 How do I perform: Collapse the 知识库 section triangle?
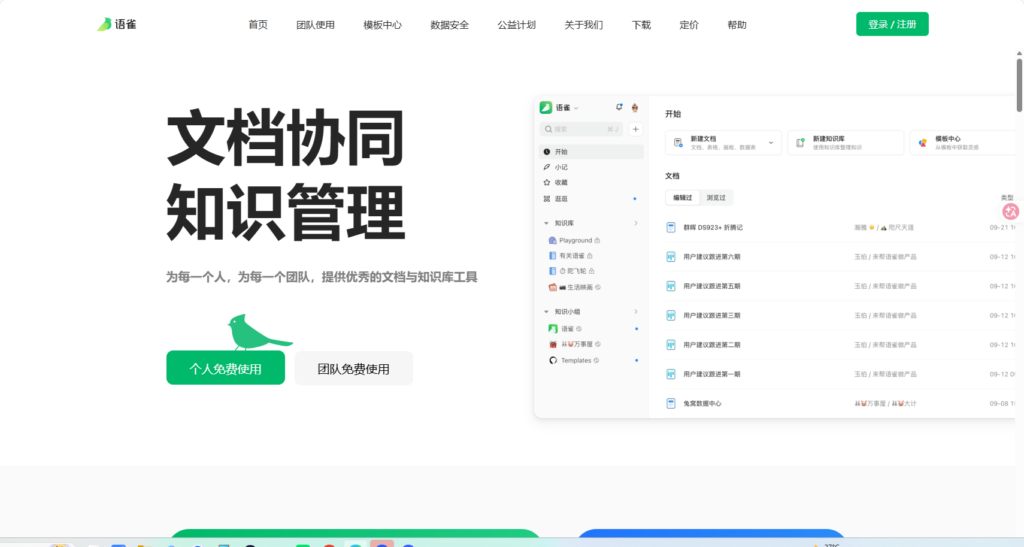(x=547, y=223)
